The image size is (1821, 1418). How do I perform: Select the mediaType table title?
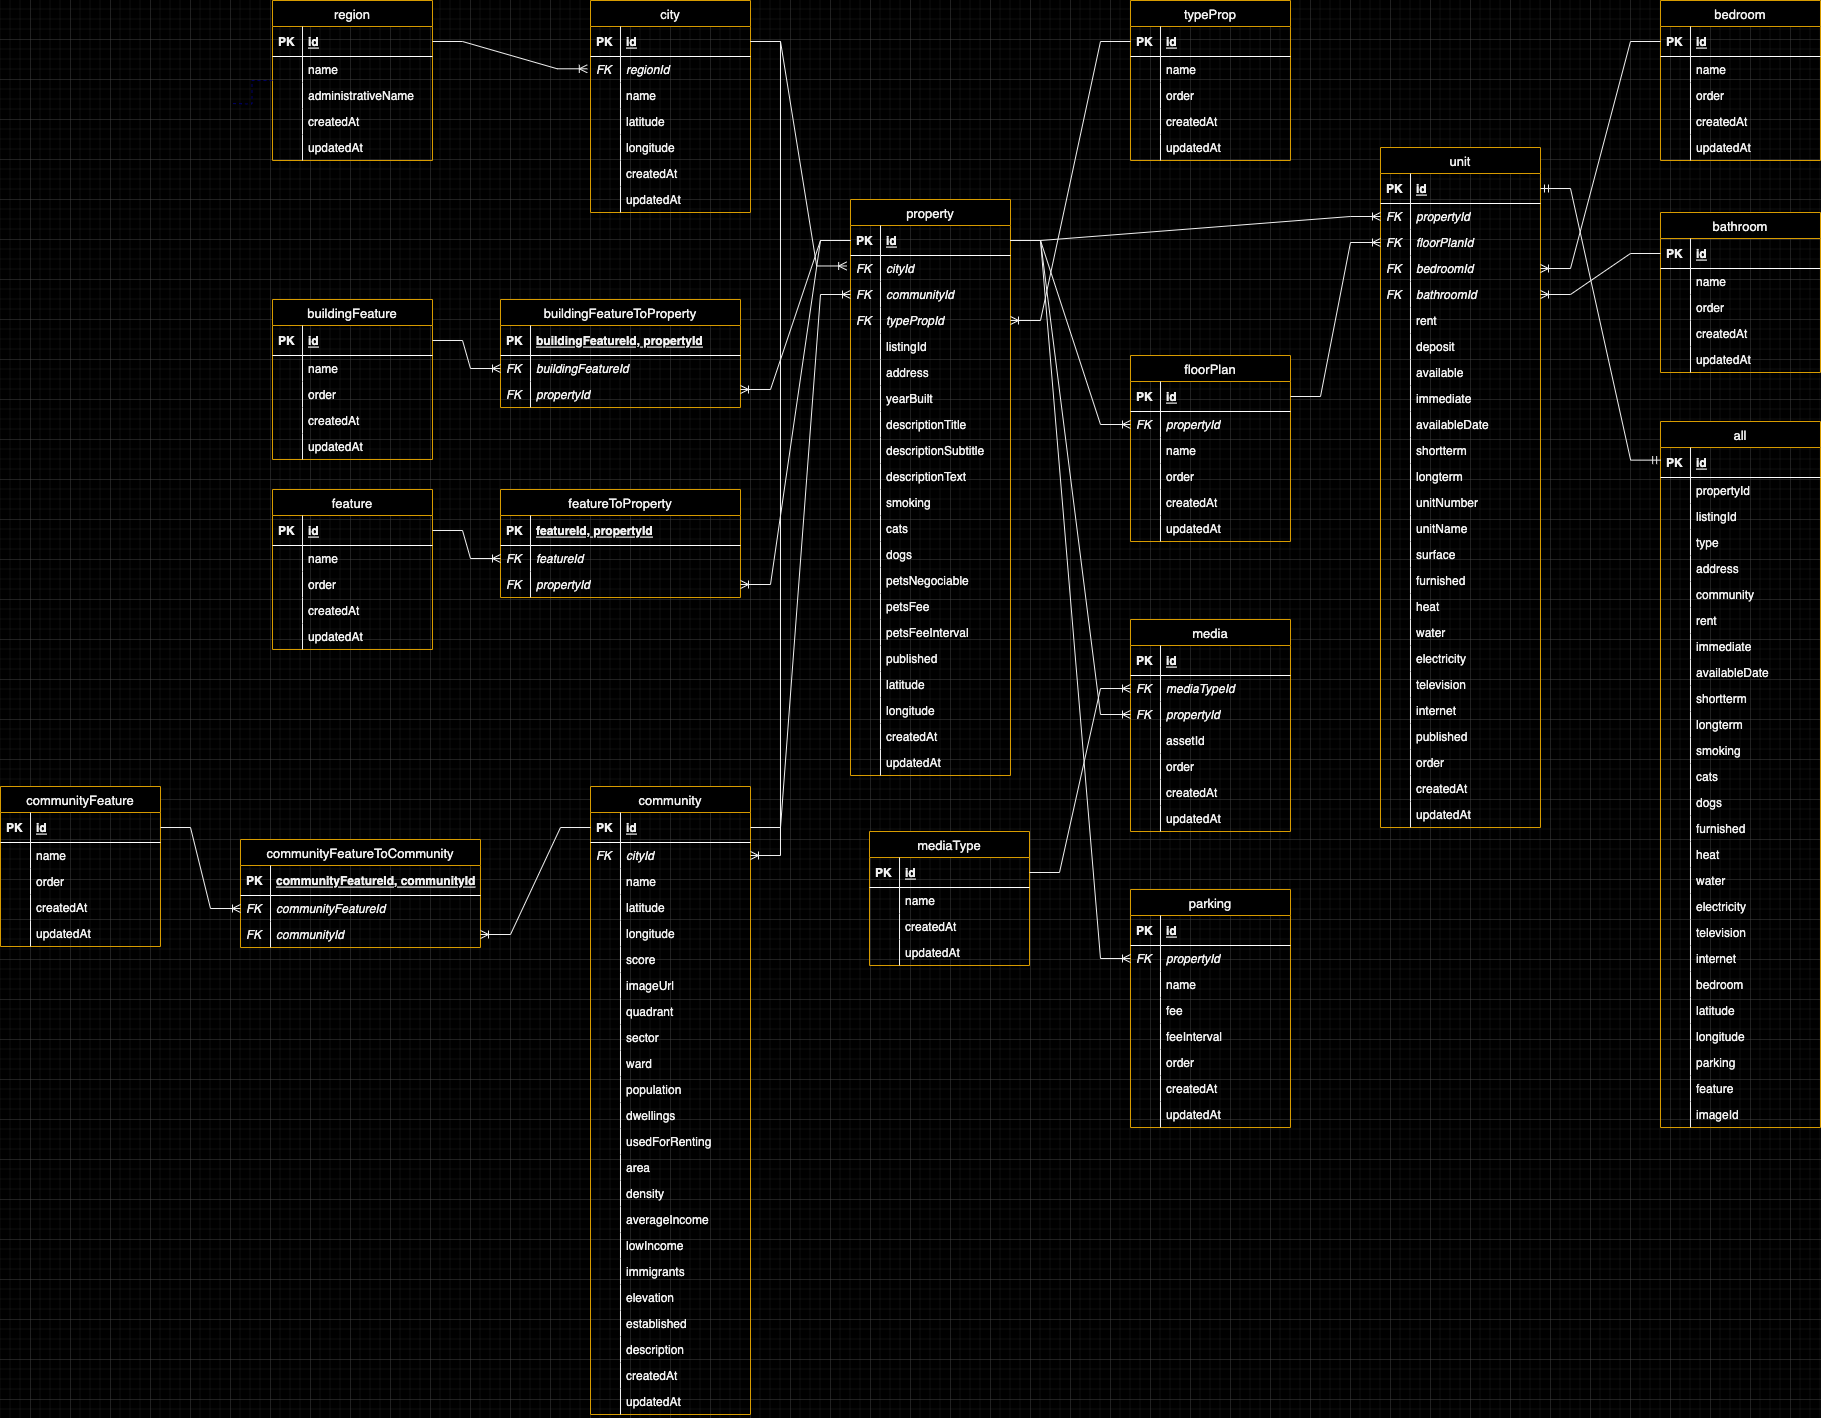[x=949, y=845]
